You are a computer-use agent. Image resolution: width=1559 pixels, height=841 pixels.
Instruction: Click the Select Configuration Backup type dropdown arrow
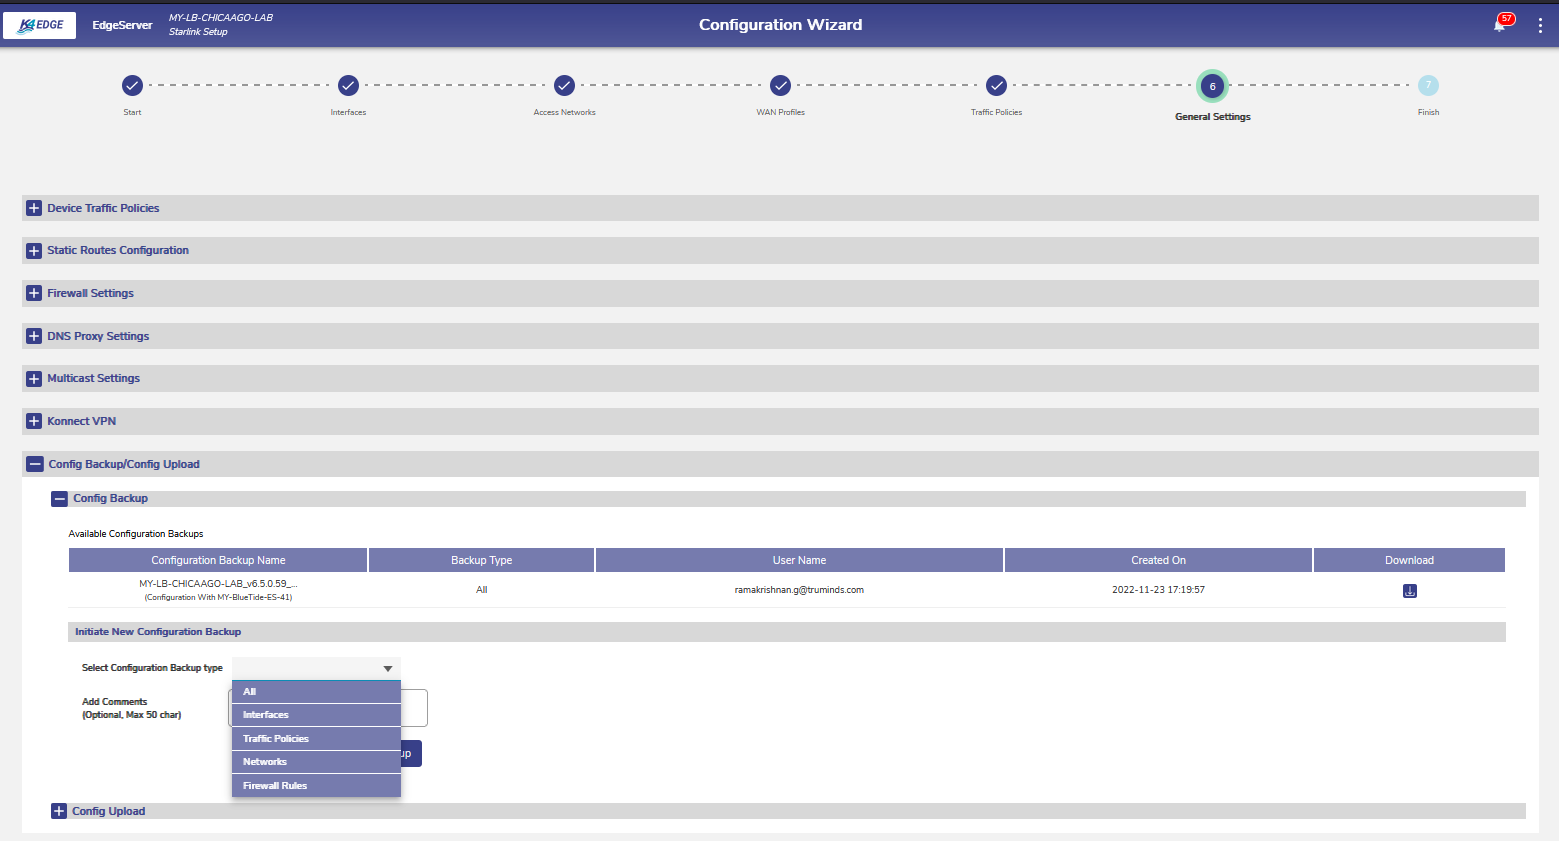click(388, 668)
